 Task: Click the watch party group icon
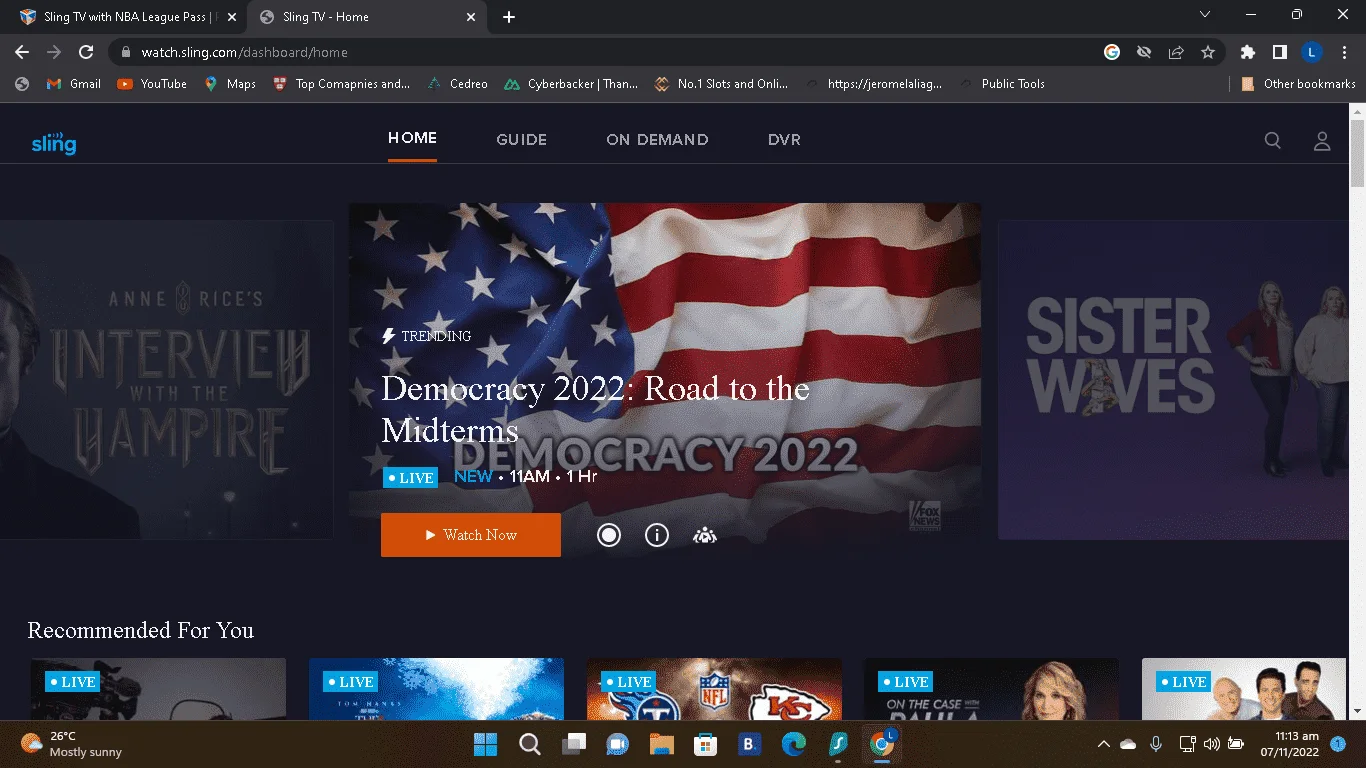(705, 535)
